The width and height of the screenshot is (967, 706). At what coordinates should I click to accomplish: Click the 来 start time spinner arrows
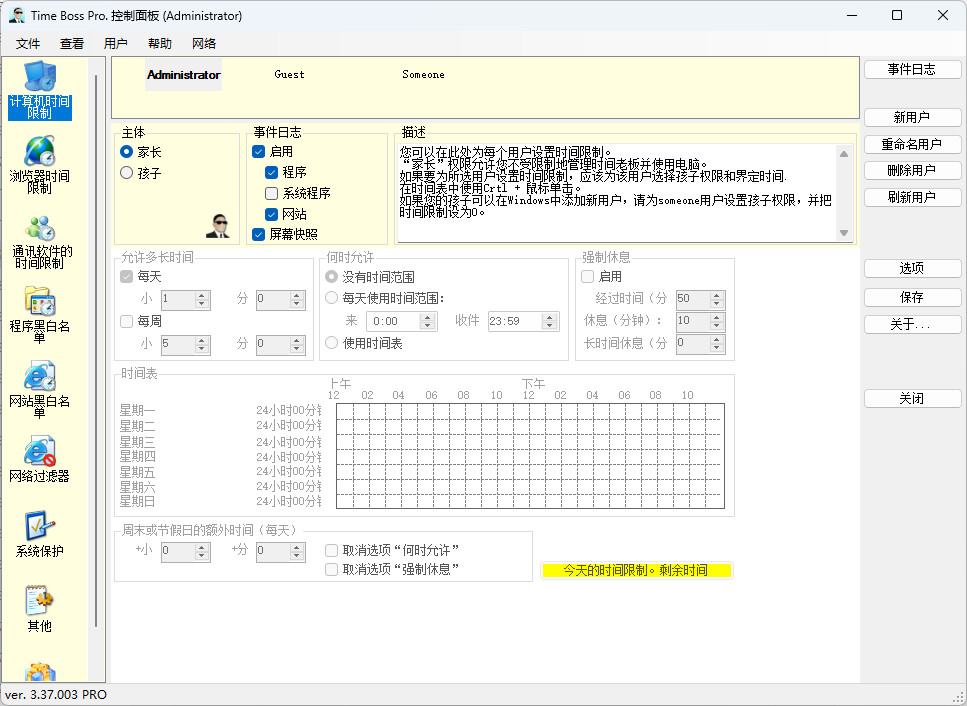tap(427, 321)
